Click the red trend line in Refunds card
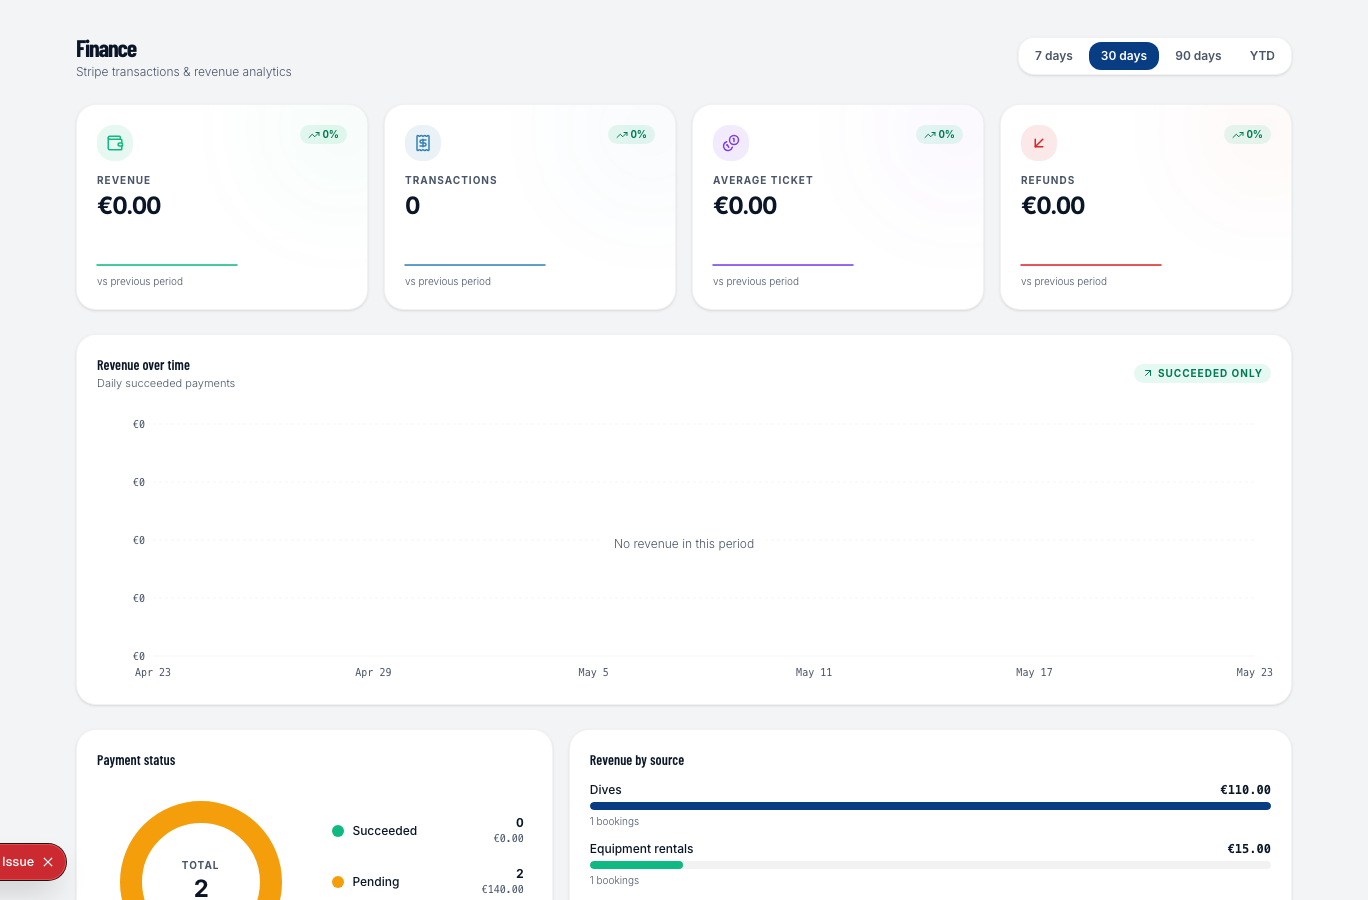Image resolution: width=1368 pixels, height=900 pixels. pos(1091,265)
